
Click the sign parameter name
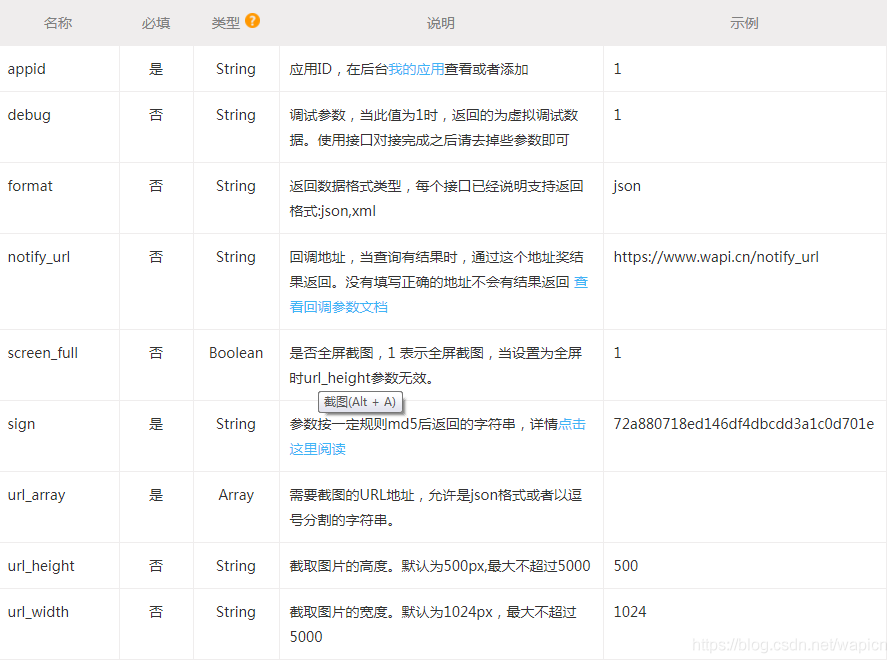21,424
